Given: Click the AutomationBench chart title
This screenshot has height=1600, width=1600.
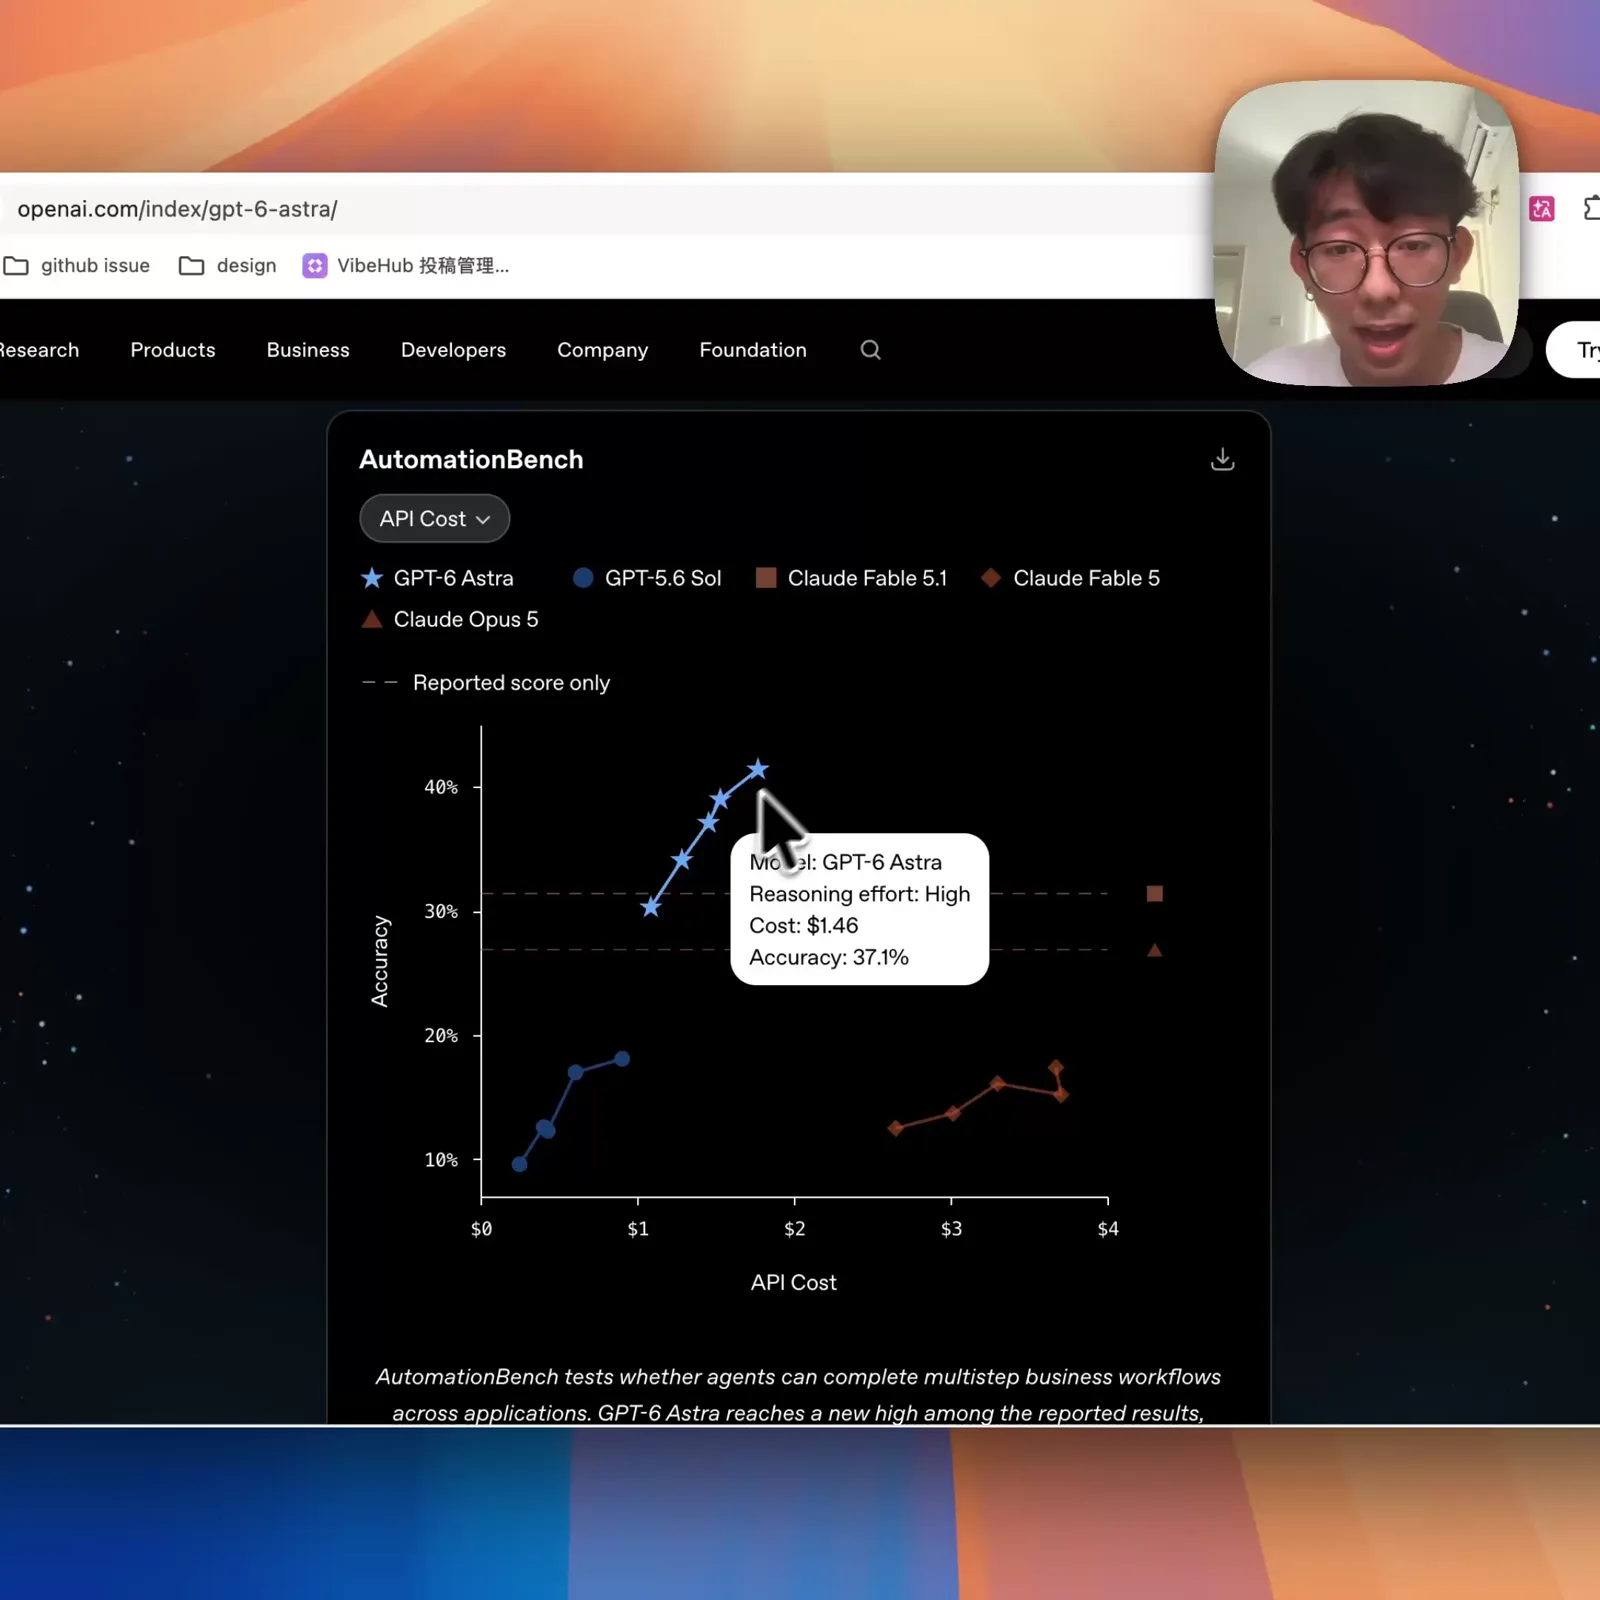Looking at the screenshot, I should [471, 459].
